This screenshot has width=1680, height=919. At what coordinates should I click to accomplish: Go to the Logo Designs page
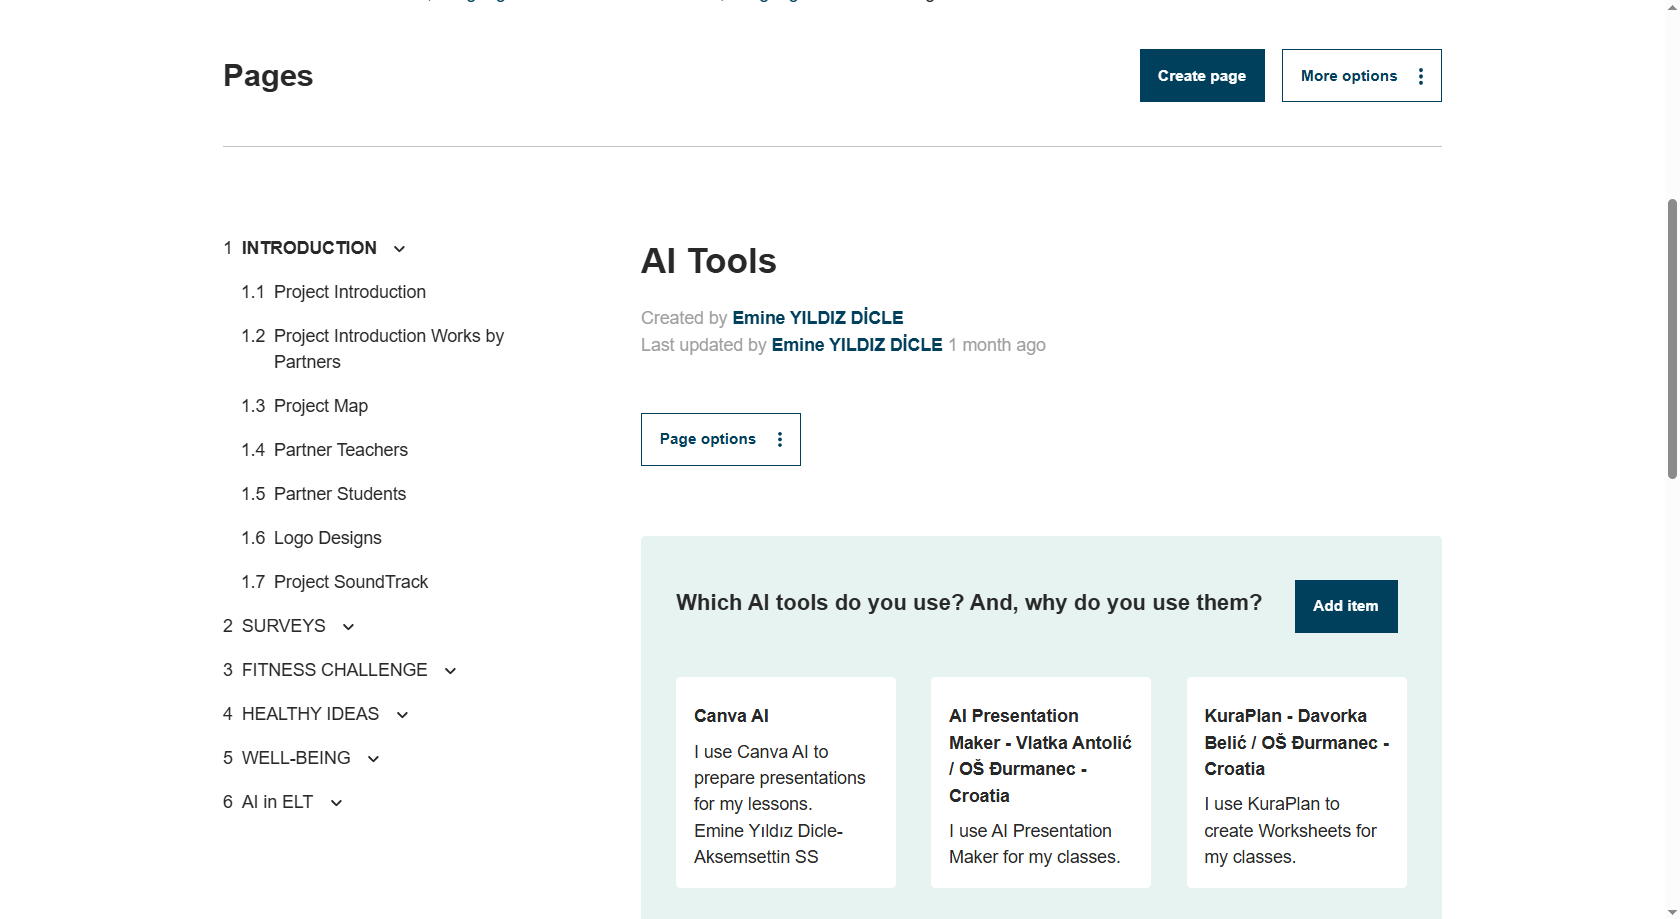328,538
